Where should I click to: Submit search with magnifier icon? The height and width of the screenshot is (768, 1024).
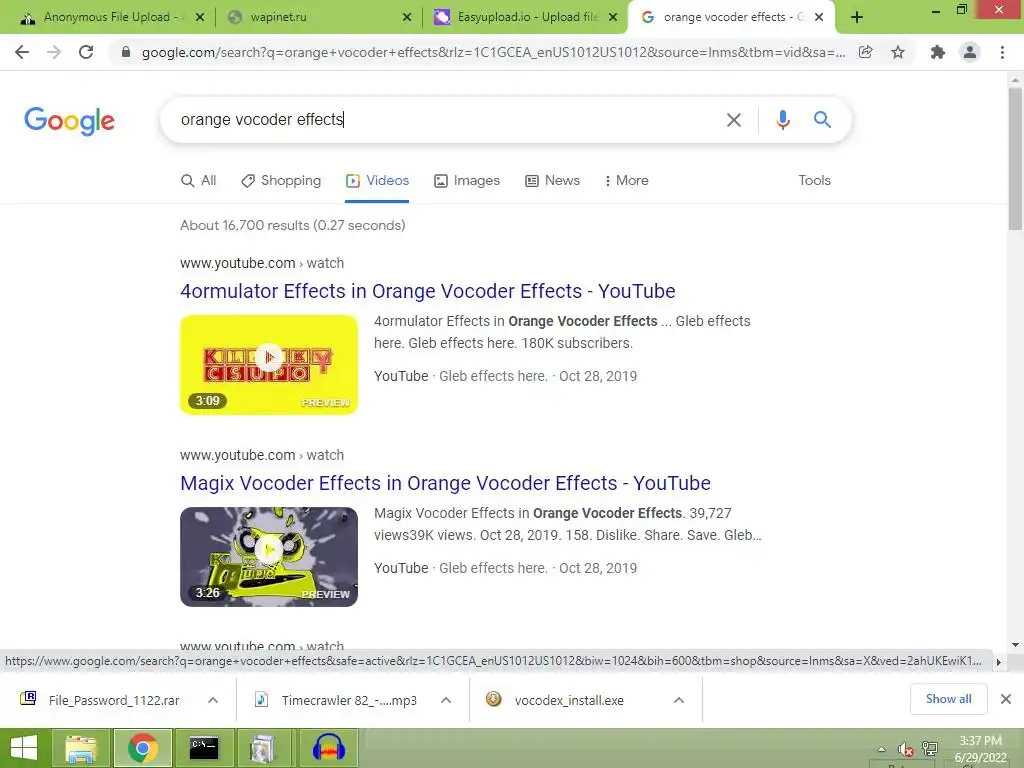(x=822, y=120)
